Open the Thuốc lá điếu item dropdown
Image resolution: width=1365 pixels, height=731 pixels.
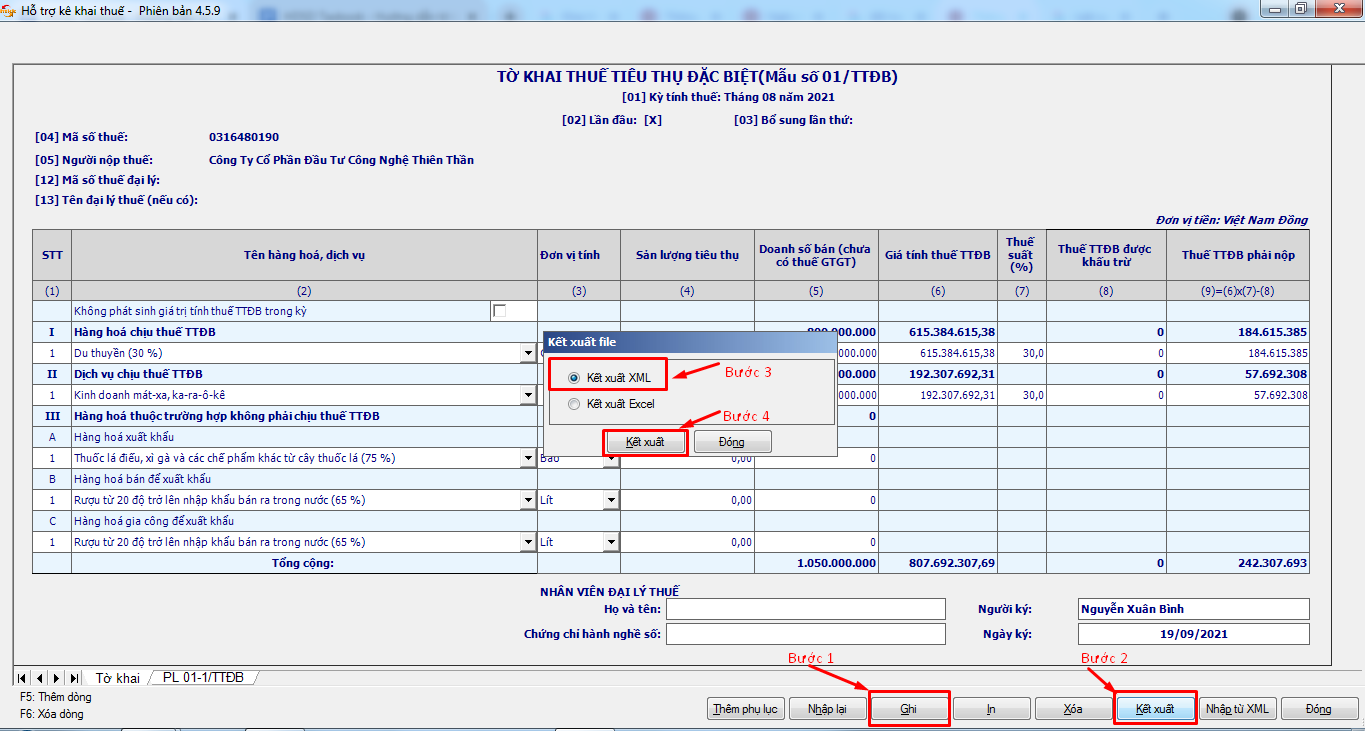[x=528, y=458]
